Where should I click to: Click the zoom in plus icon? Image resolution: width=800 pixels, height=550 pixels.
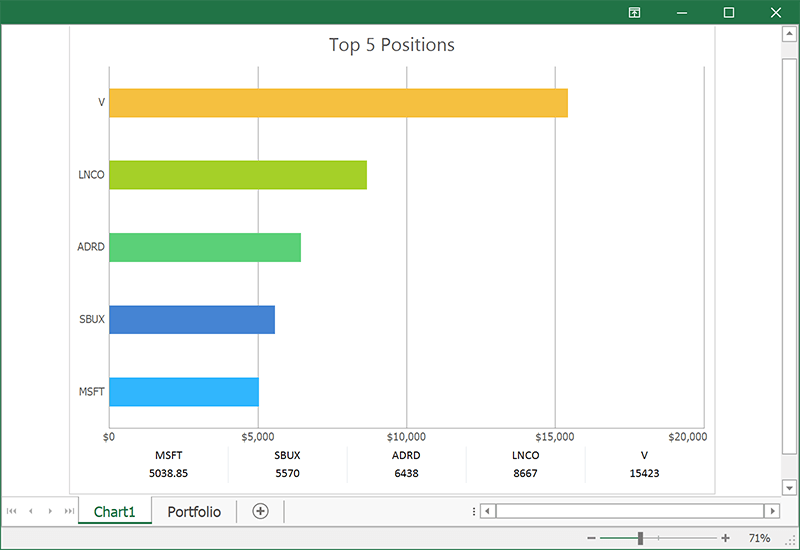coord(725,538)
